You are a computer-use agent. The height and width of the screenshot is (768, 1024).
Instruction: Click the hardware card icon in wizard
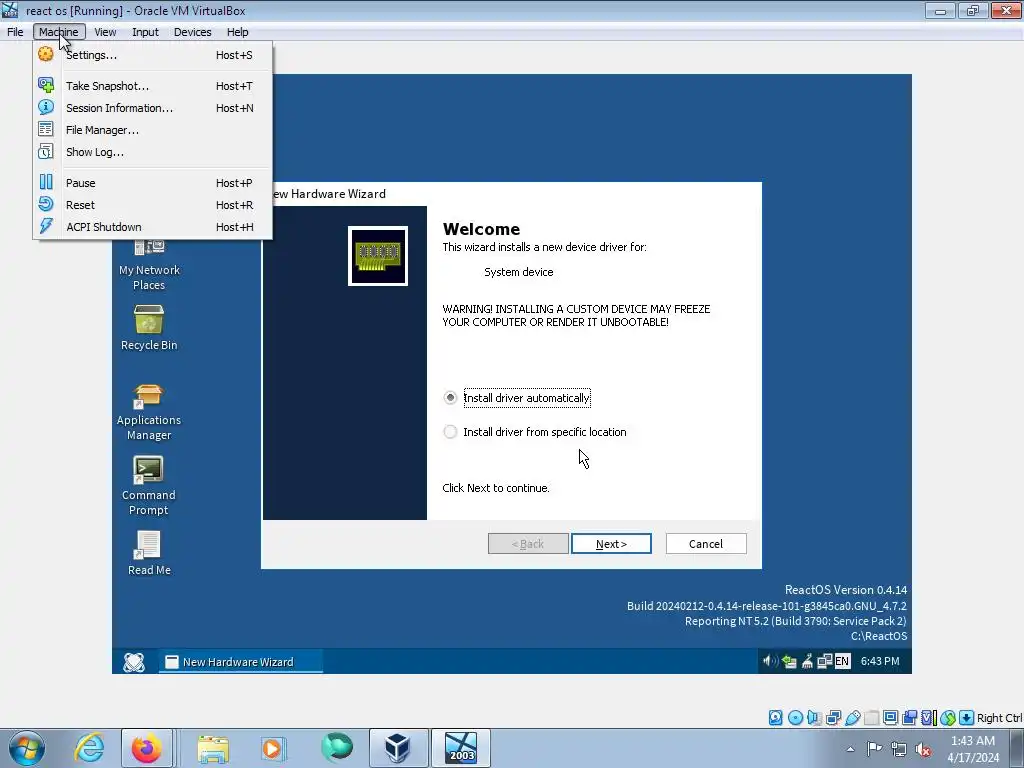click(378, 256)
